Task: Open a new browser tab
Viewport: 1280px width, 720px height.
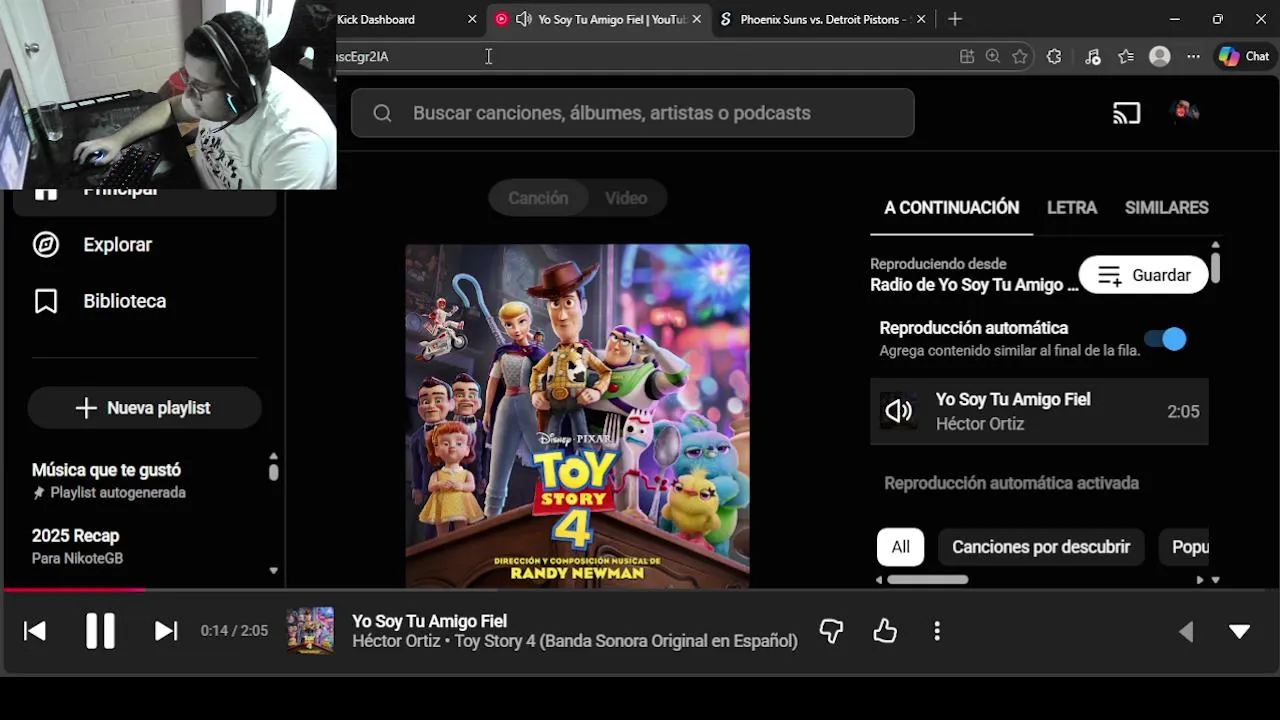Action: coord(955,19)
